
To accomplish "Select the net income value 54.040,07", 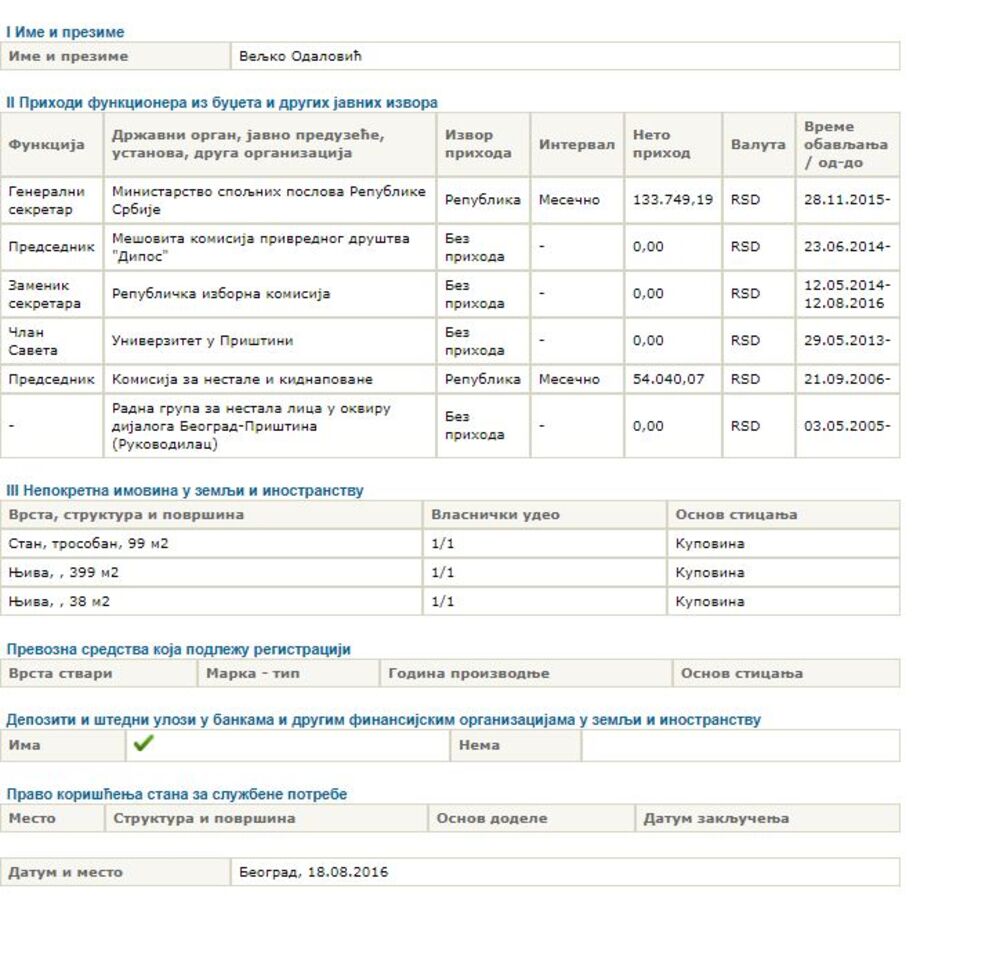I will click(x=668, y=380).
